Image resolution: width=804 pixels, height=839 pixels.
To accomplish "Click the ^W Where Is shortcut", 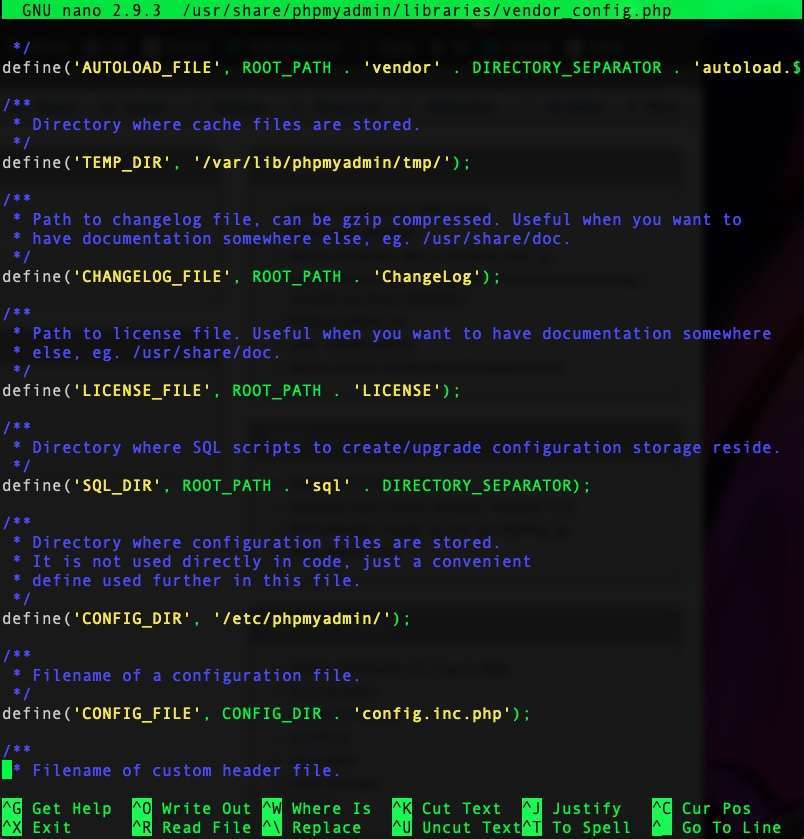I will [317, 808].
